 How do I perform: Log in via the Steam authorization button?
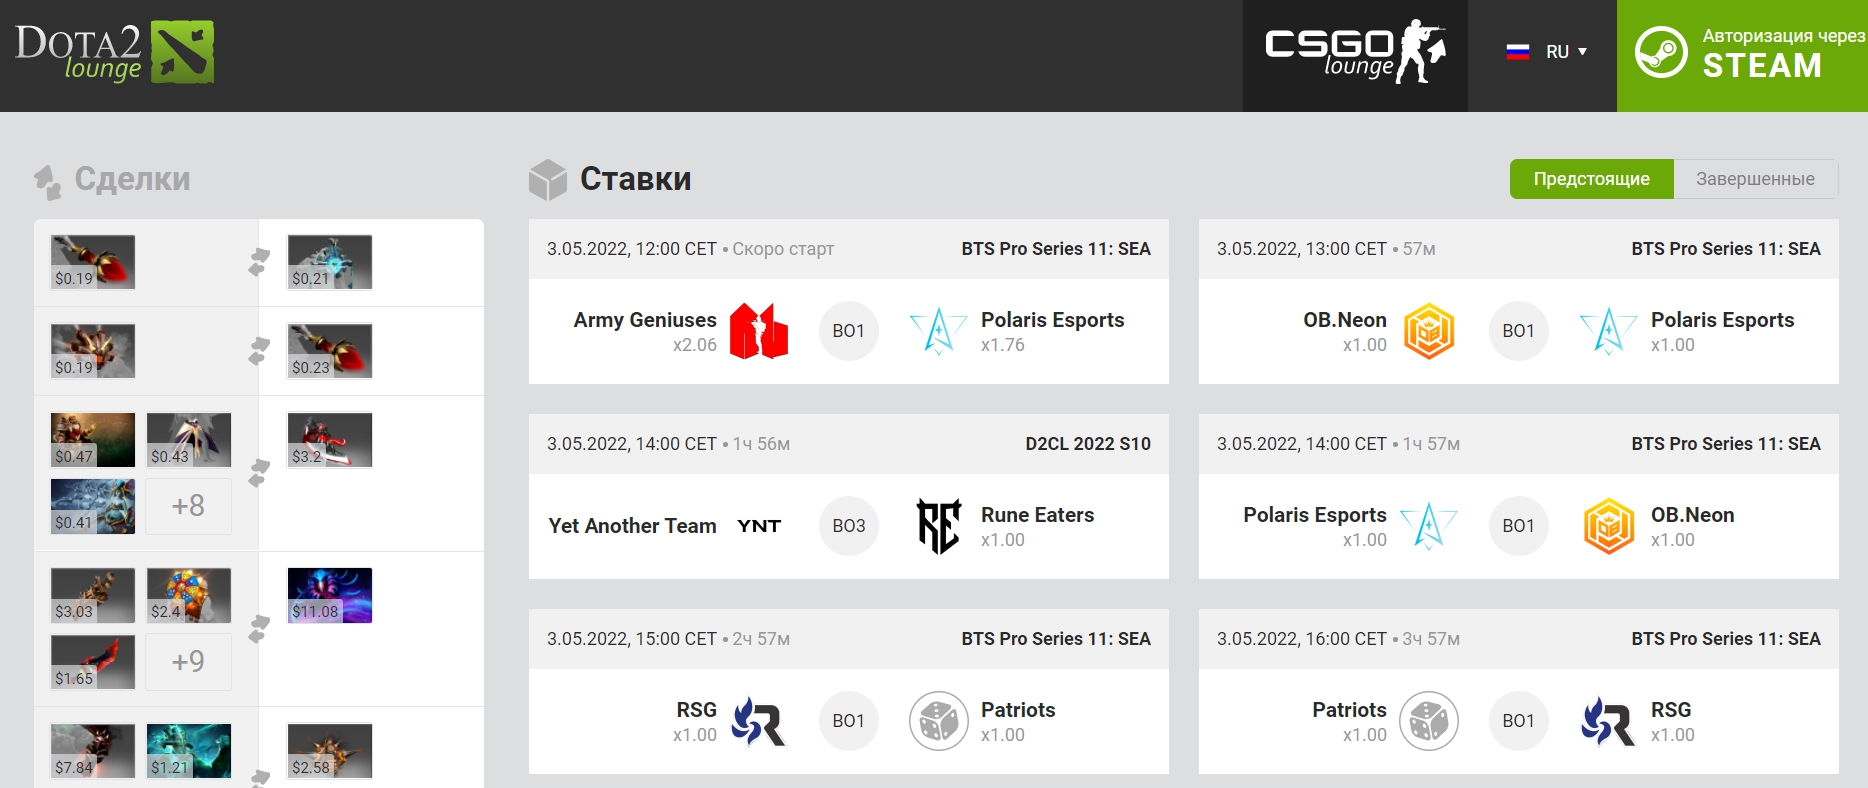1742,55
